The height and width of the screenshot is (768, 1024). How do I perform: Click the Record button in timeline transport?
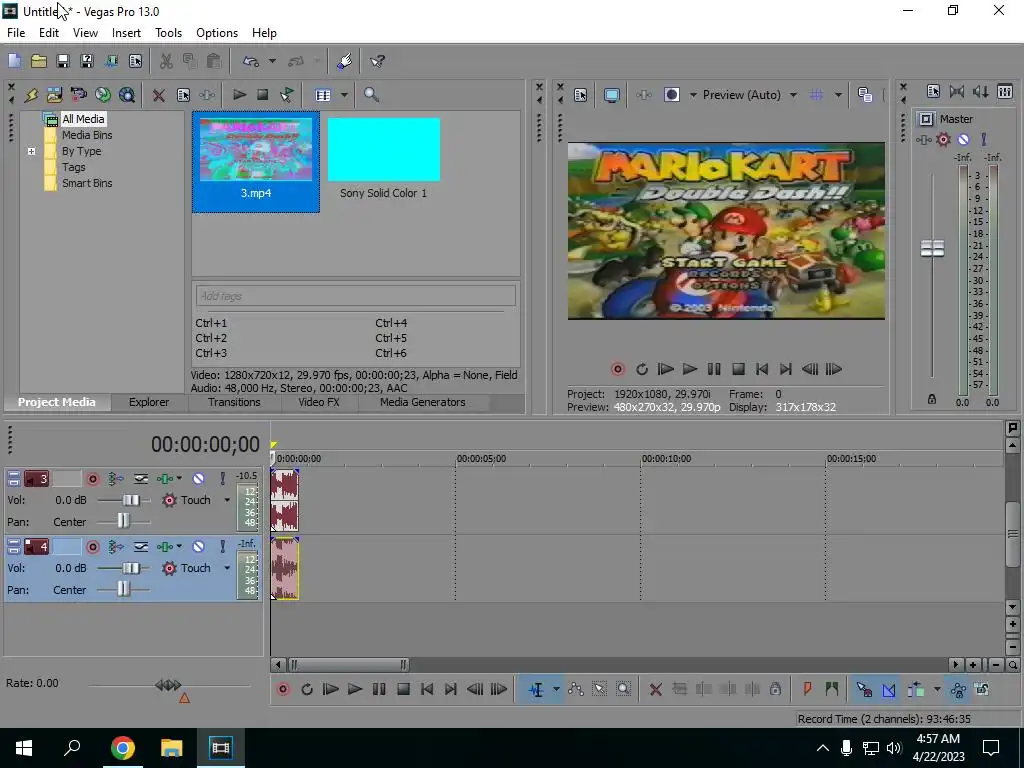tap(283, 689)
